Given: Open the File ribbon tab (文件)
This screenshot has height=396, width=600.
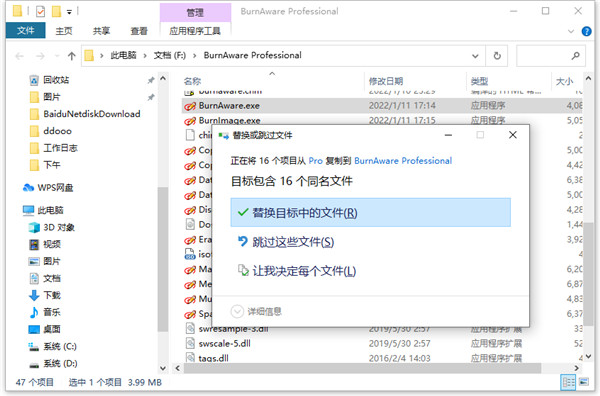Looking at the screenshot, I should click(x=26, y=30).
